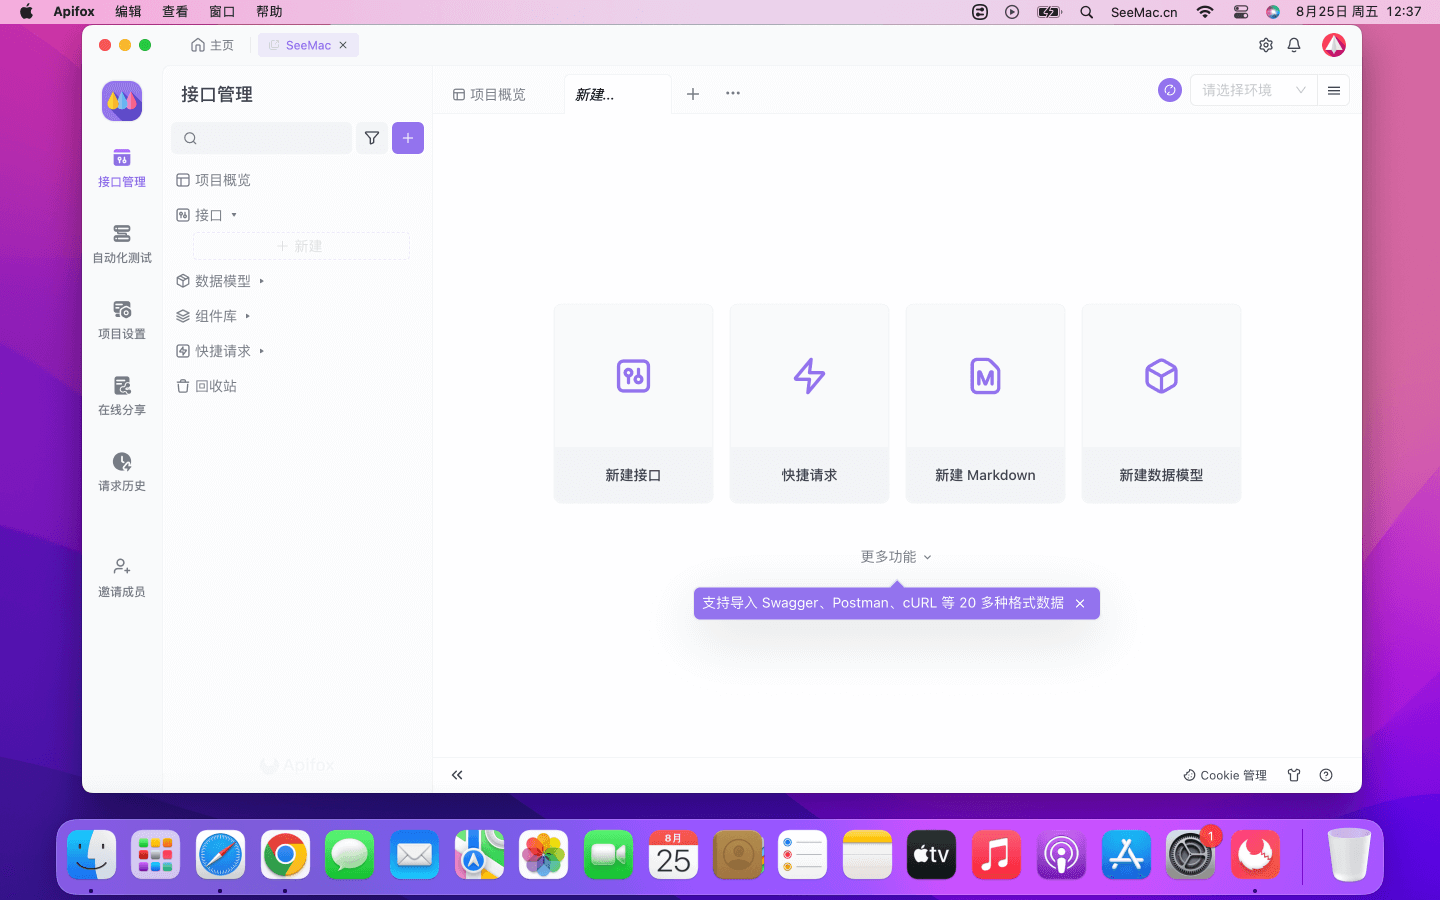This screenshot has width=1440, height=900.
Task: Open 自动化测试 in the left sidebar
Action: point(122,243)
